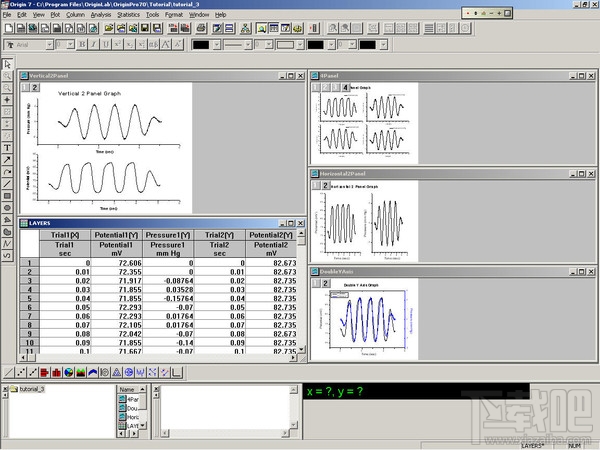The height and width of the screenshot is (450, 600).
Task: Select the Arrow drawing tool
Action: [8, 159]
